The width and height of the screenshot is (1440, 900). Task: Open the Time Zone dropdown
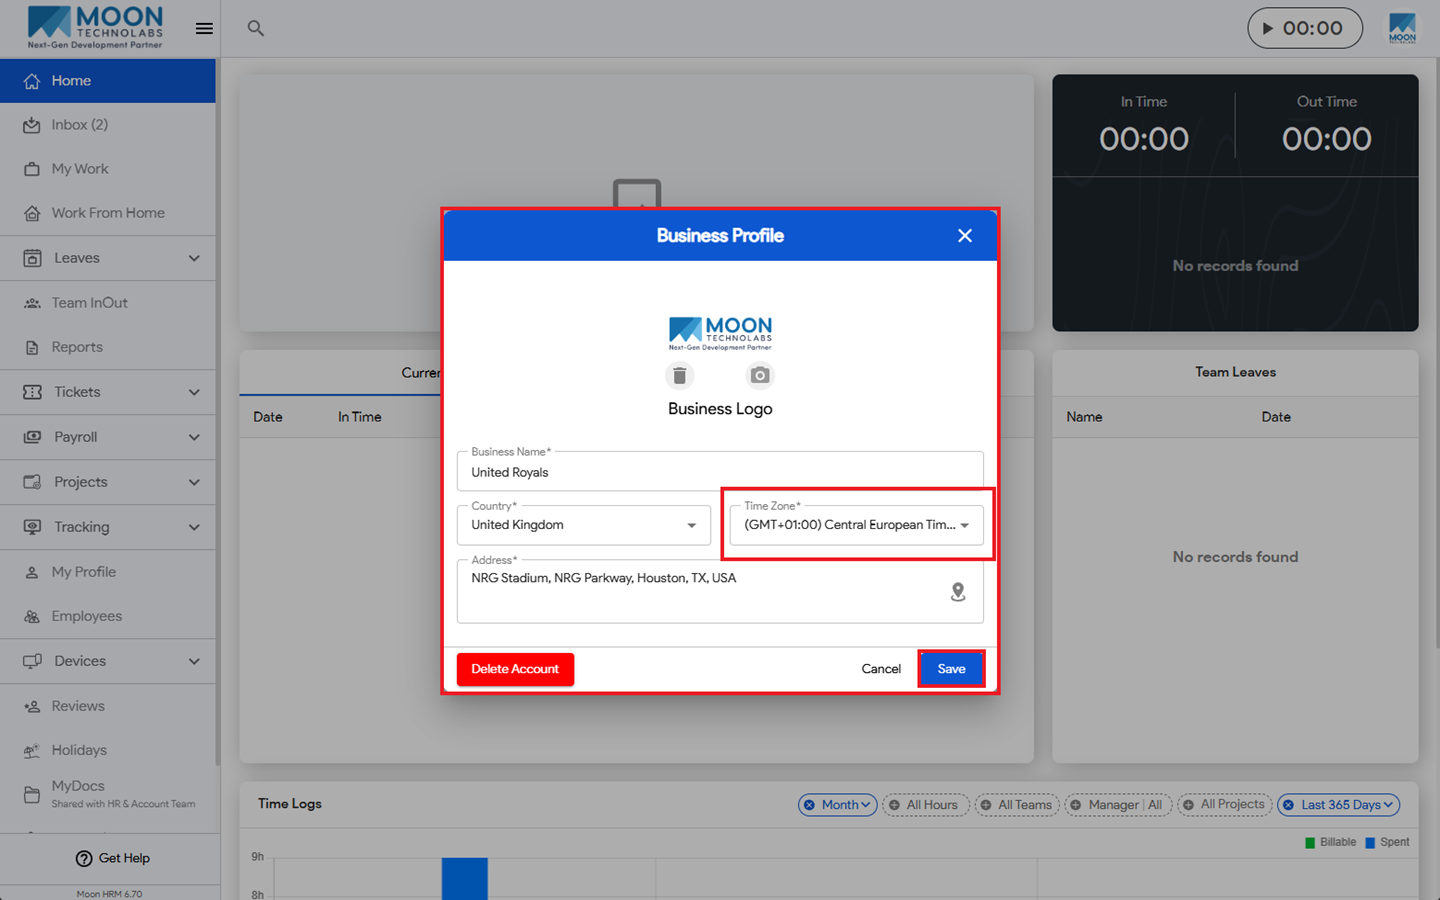(x=857, y=525)
